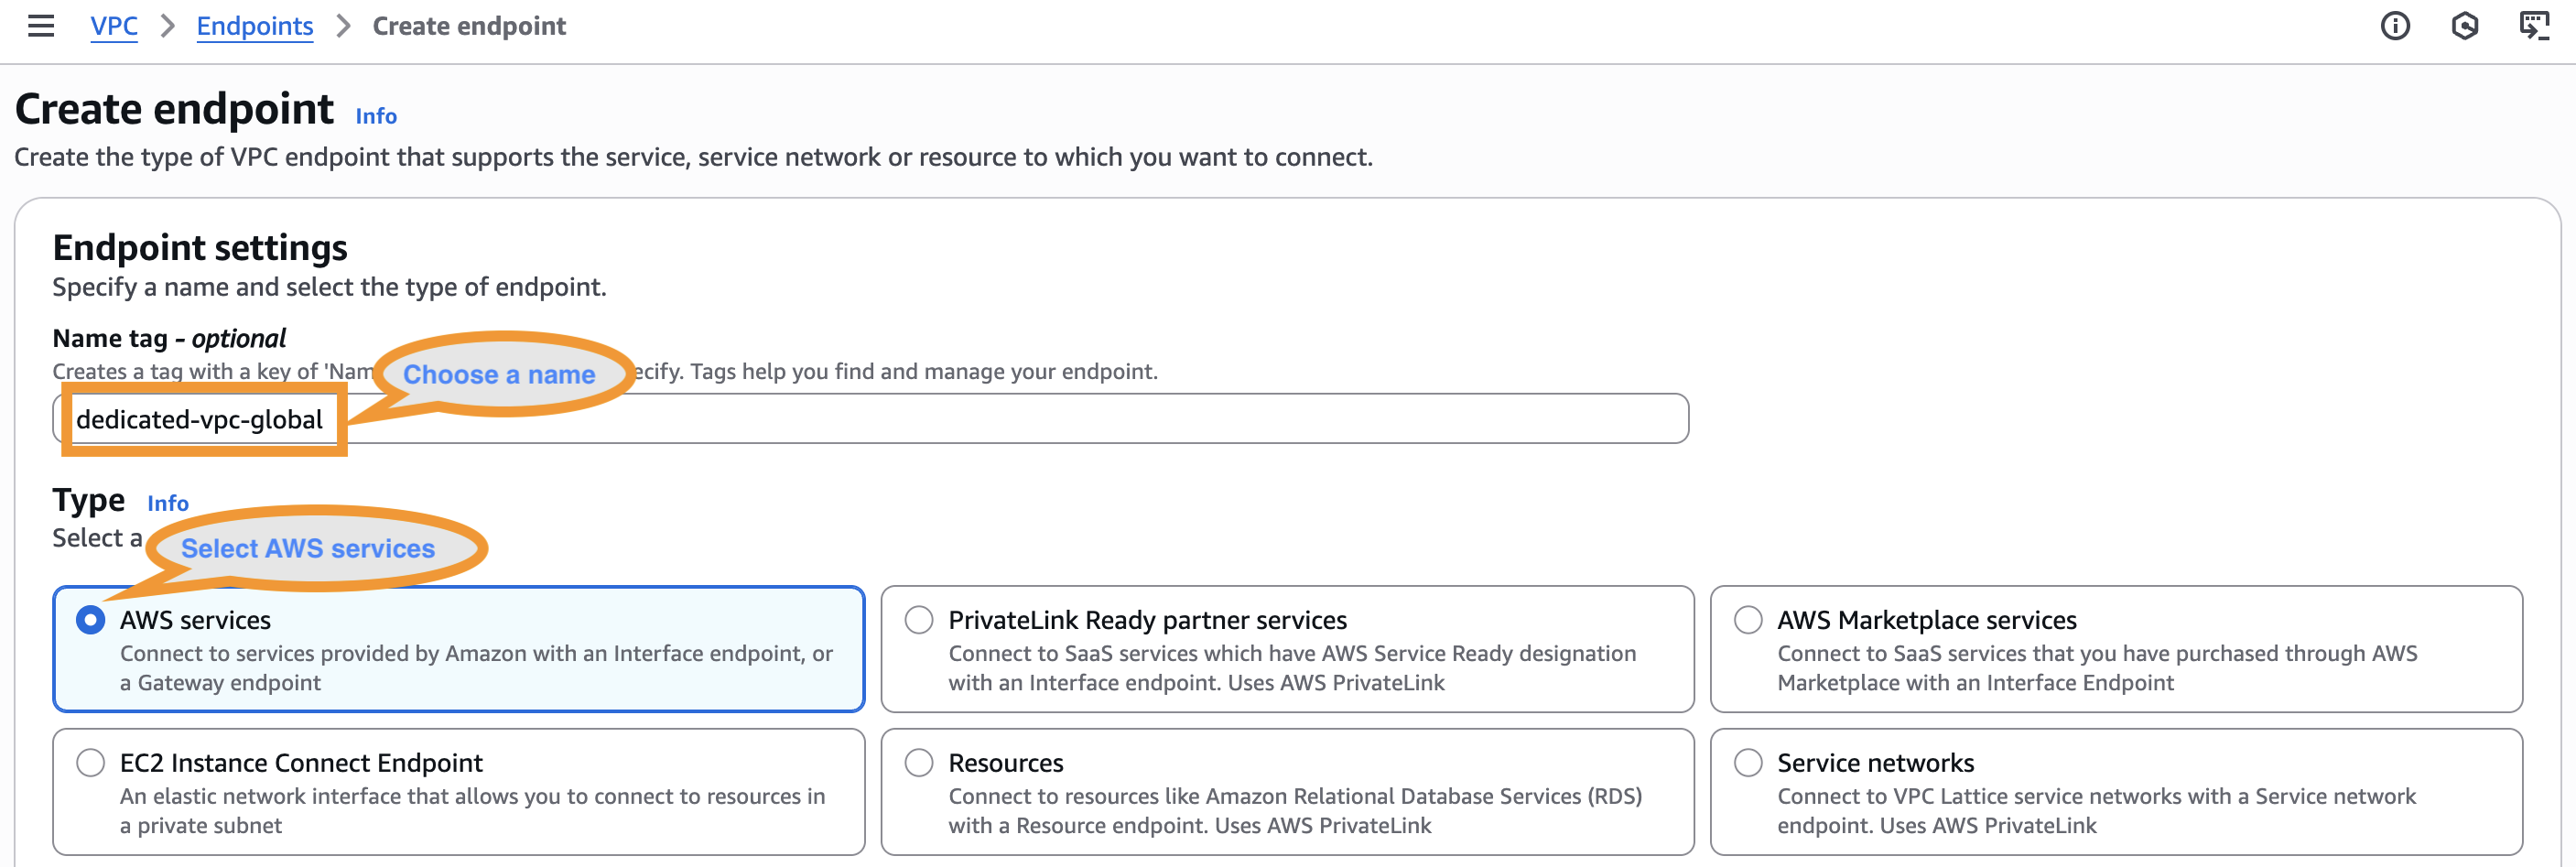Go to VPC breadcrumb link
2576x867 pixels.
(x=114, y=26)
